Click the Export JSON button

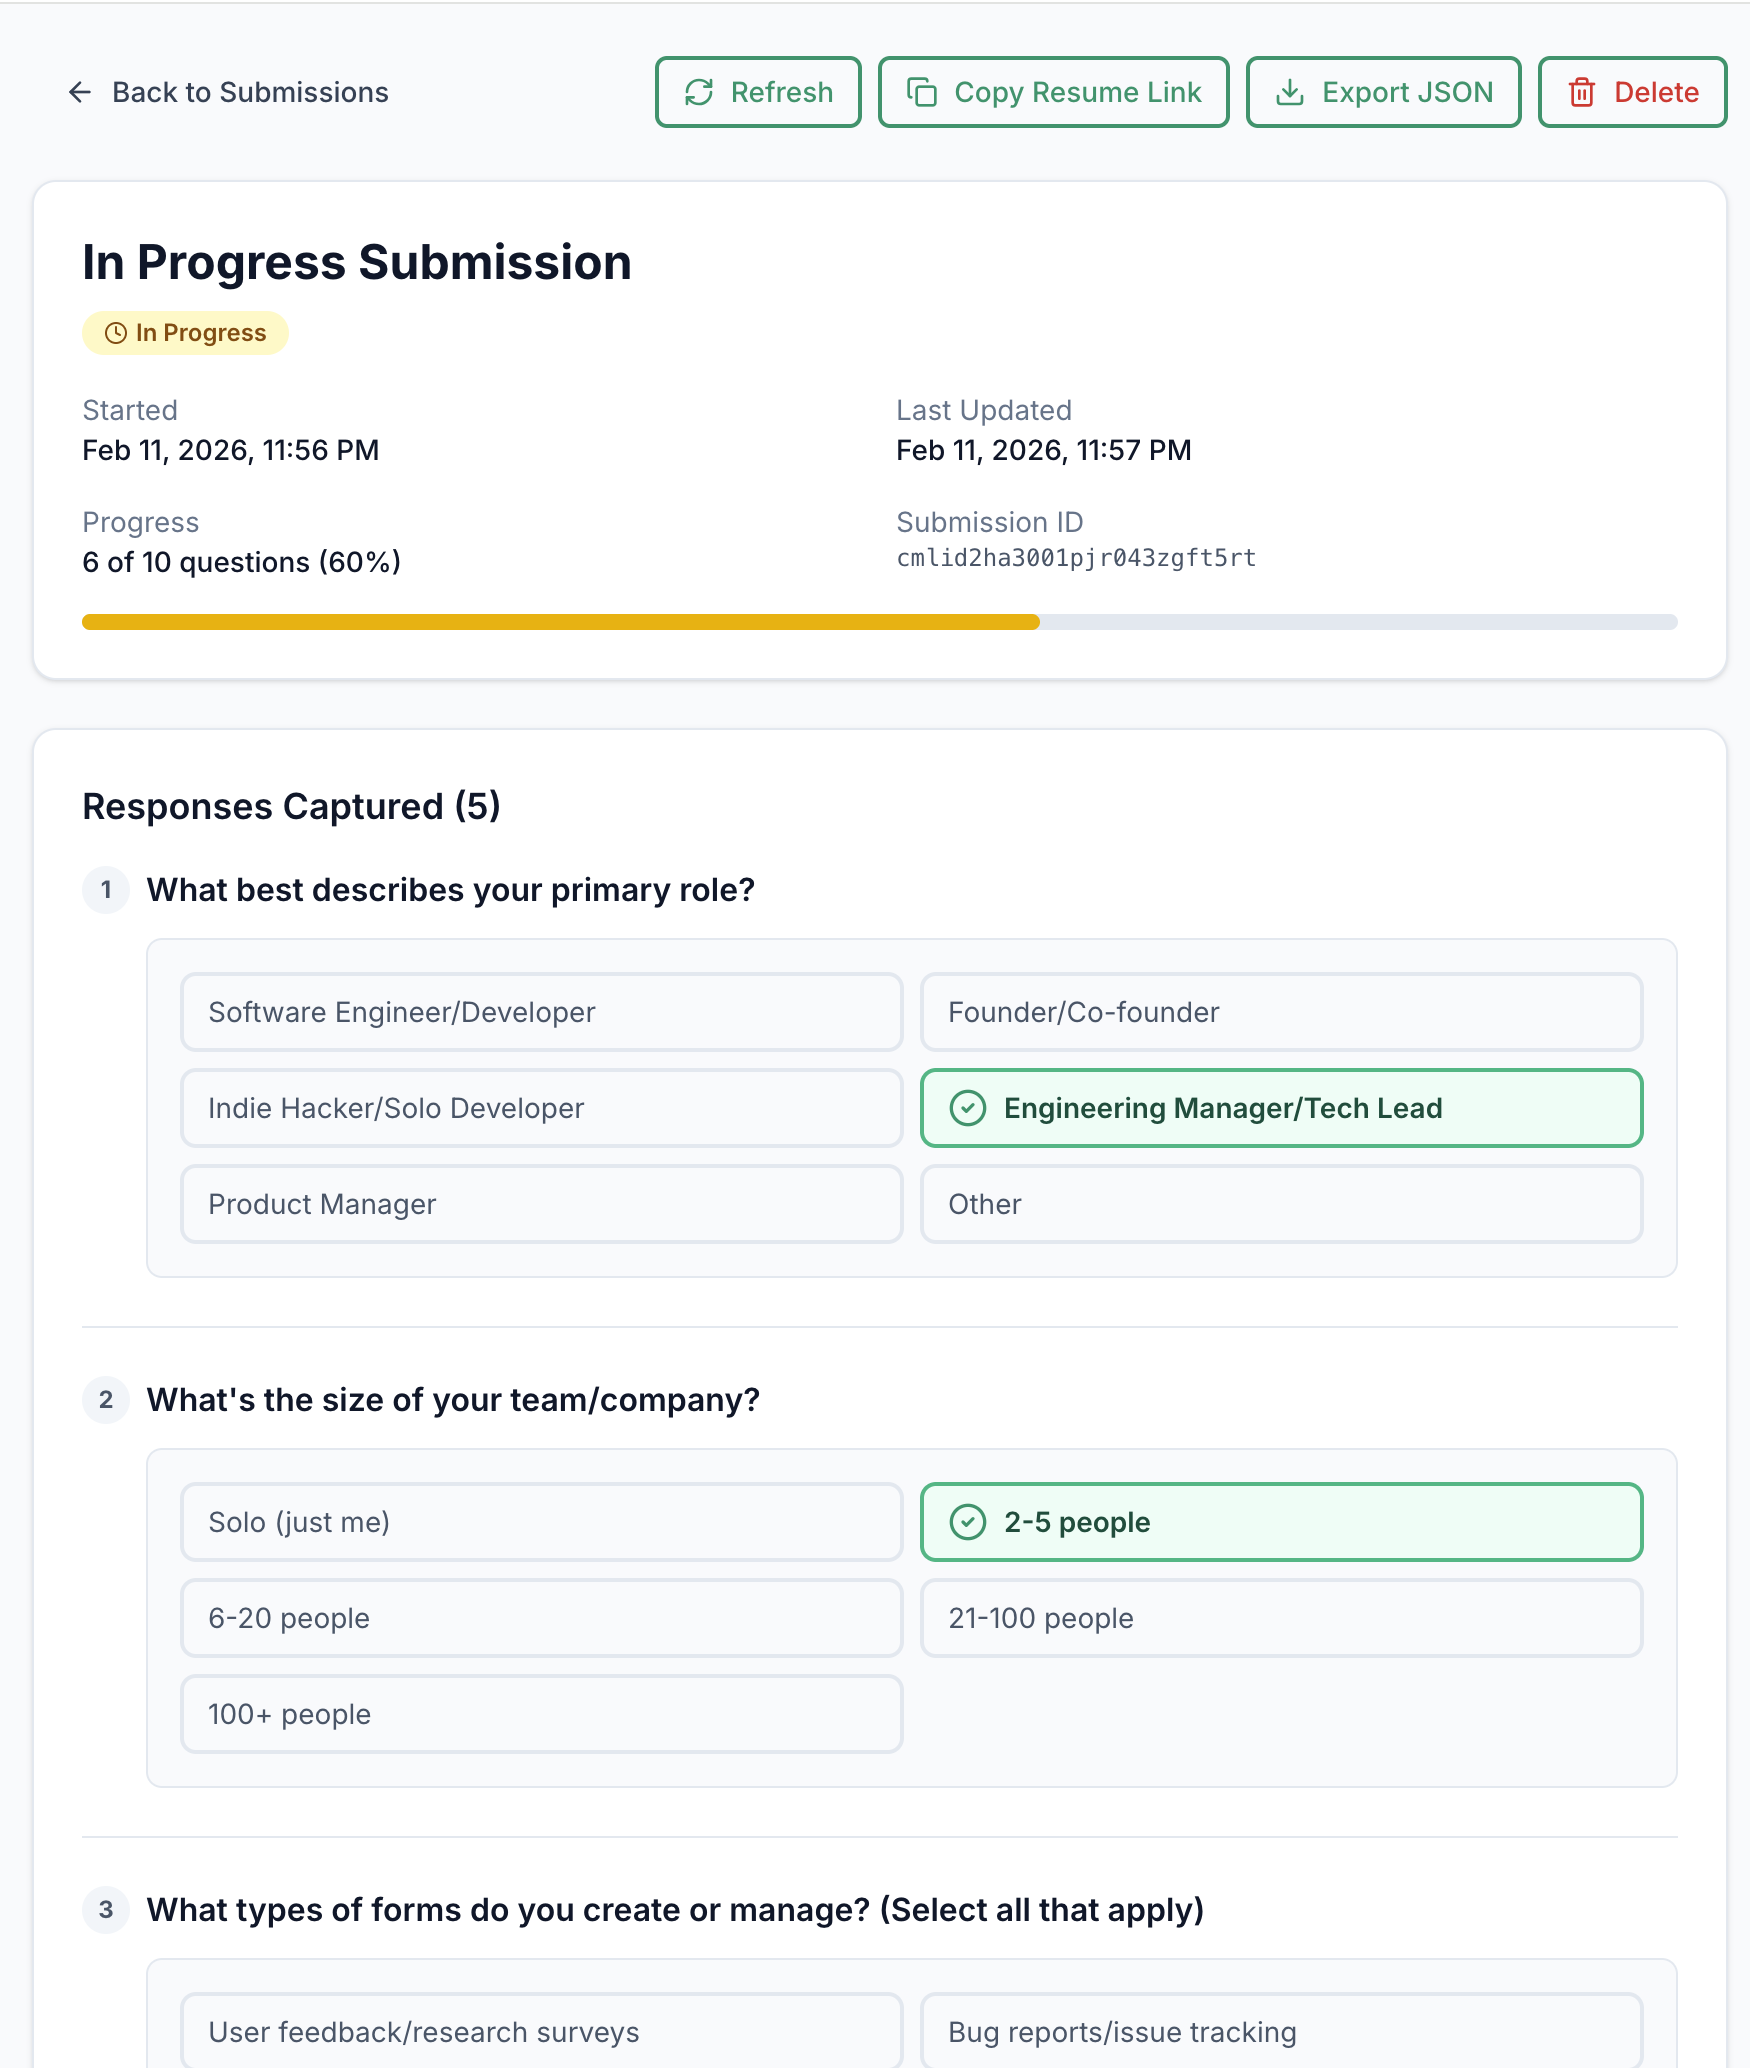coord(1383,92)
